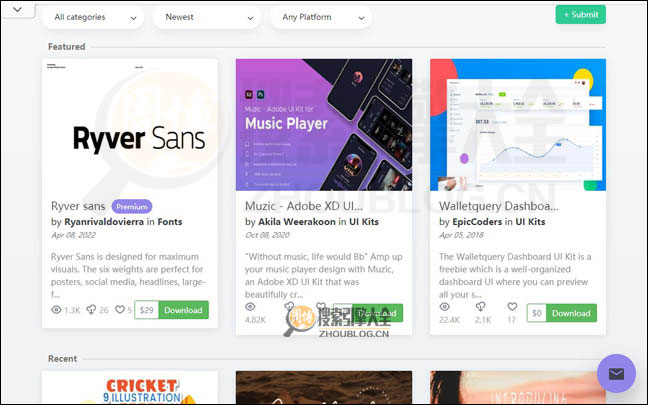The image size is (648, 405).
Task: Click the Apr 08, 2022 date text
Action: coord(73,235)
